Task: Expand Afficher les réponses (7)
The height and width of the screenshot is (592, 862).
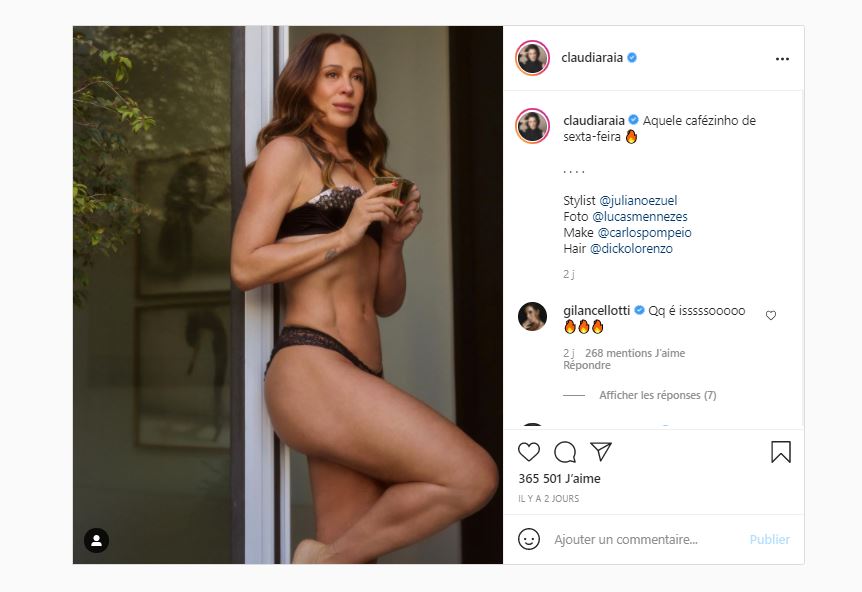Action: [657, 395]
